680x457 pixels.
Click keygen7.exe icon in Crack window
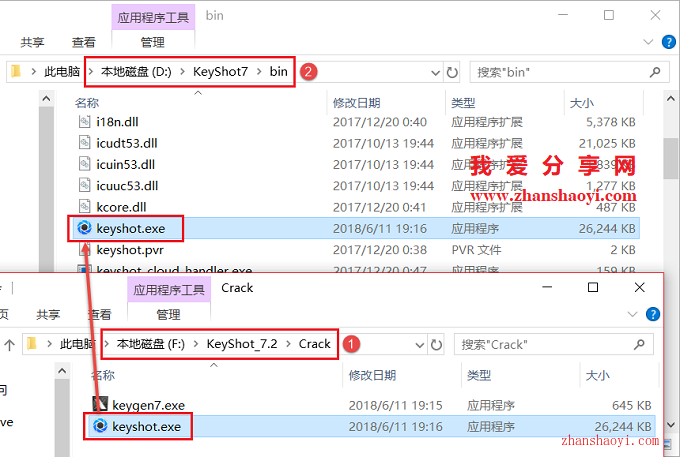coord(100,404)
